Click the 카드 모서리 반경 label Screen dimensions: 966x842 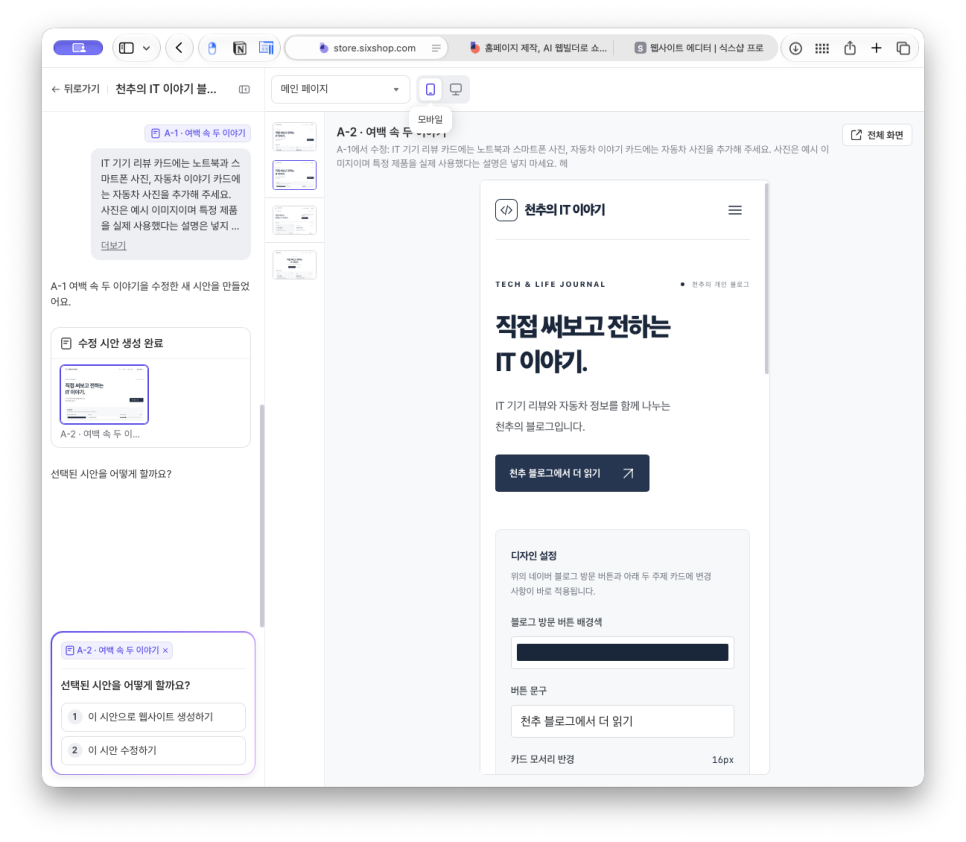(542, 759)
